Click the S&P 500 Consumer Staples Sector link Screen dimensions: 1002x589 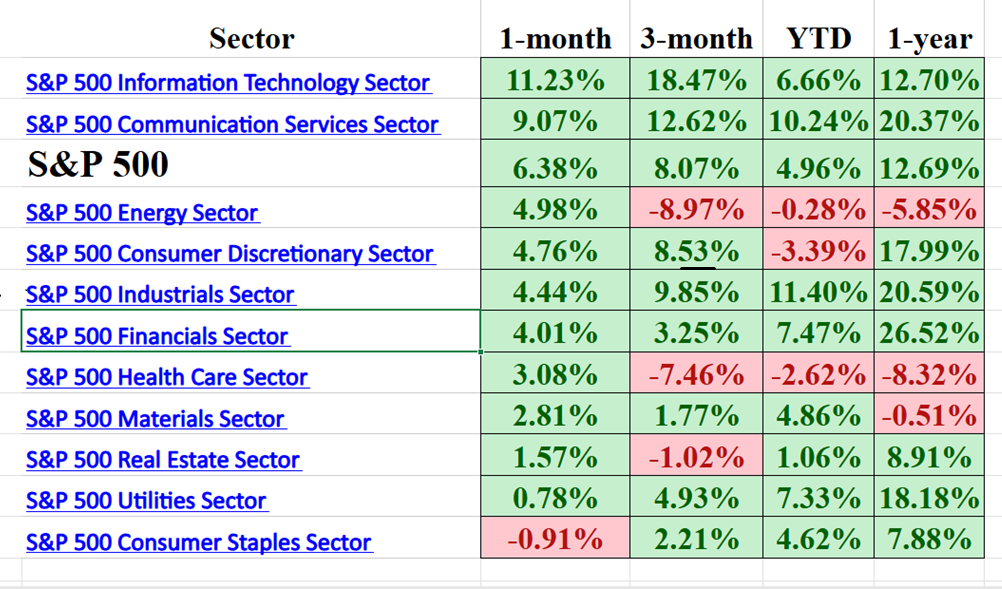(x=199, y=543)
